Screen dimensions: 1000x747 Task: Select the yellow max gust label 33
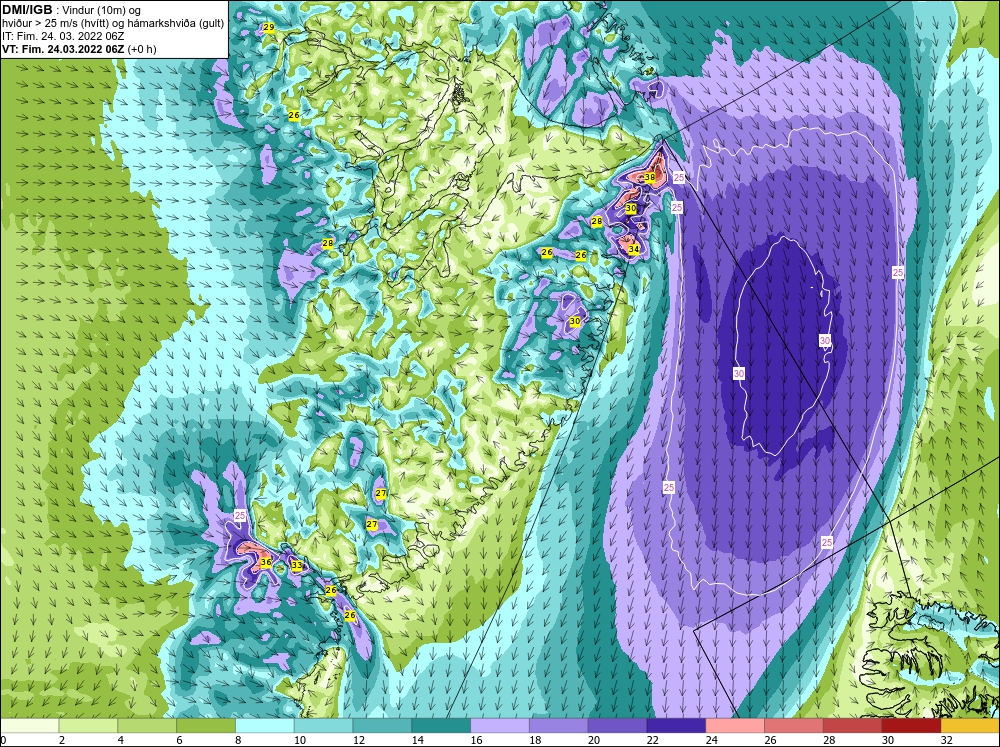click(297, 565)
